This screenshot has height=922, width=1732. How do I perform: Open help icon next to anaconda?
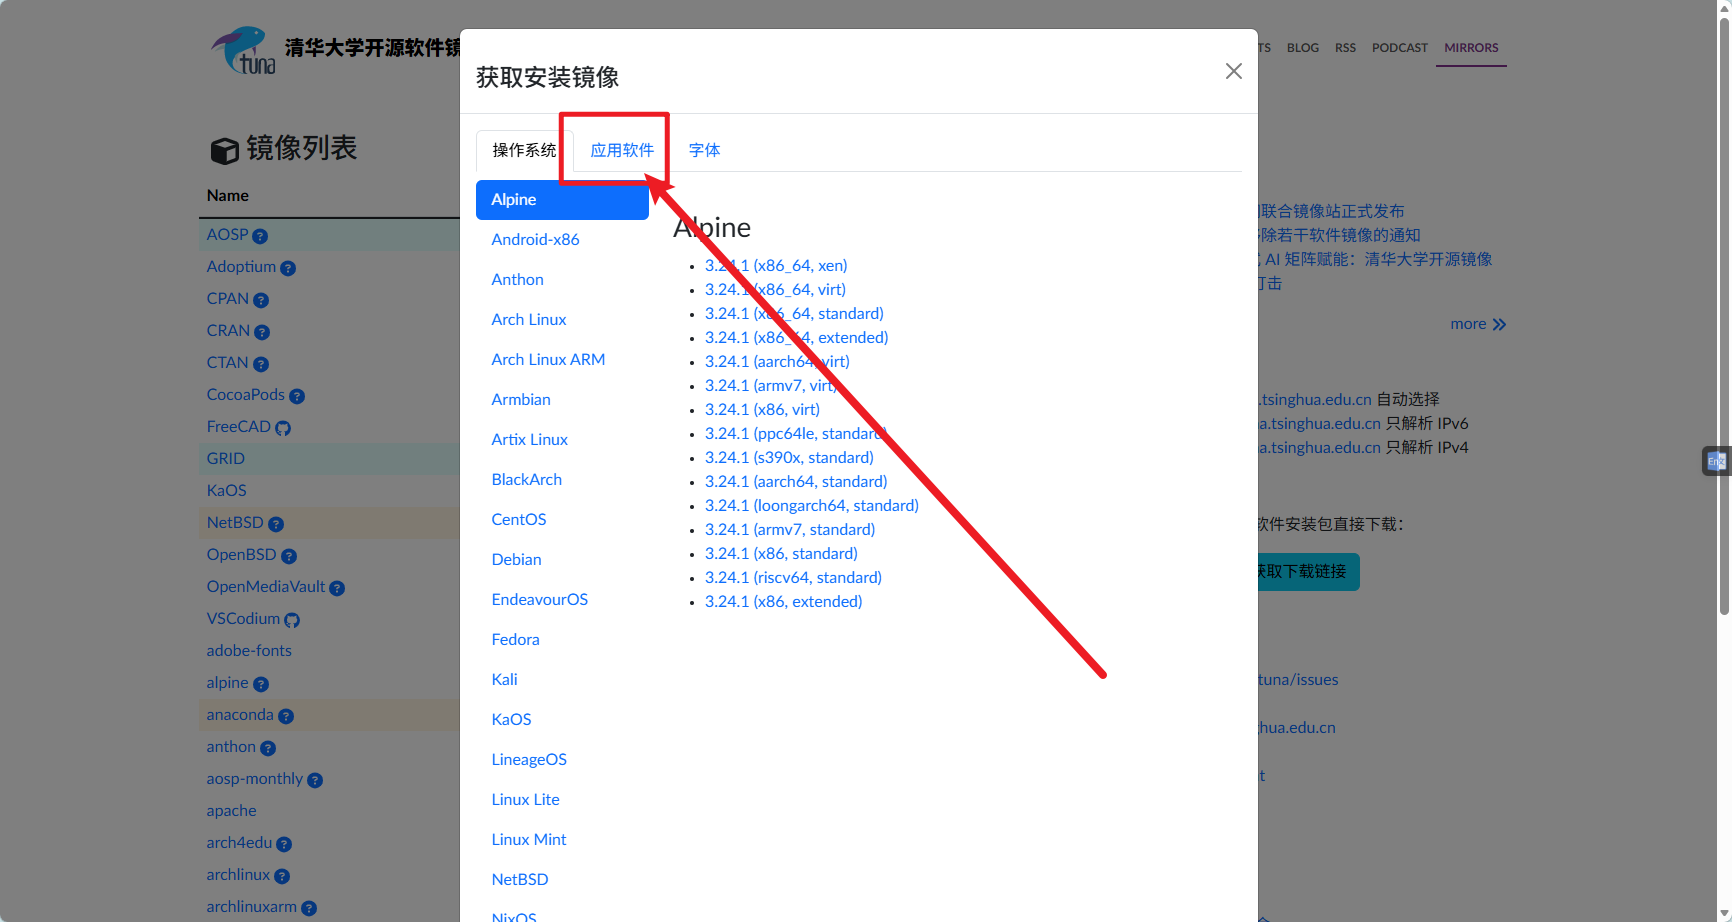tap(286, 716)
